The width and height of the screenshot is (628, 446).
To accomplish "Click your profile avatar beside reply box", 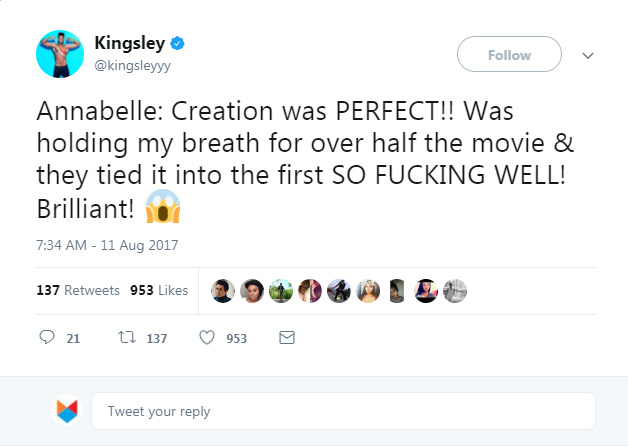I will point(66,411).
